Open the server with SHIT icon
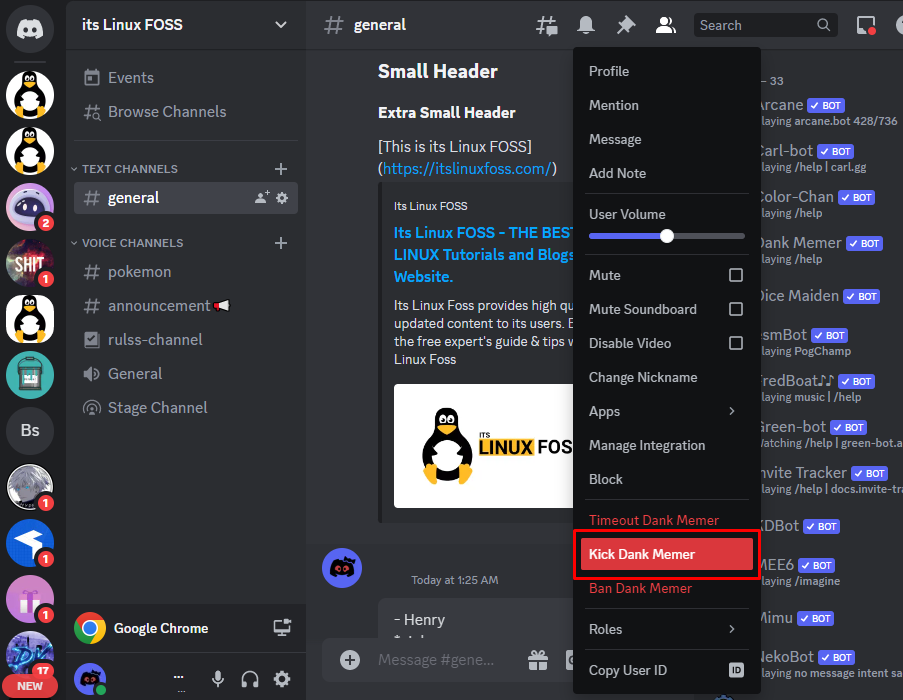Image resolution: width=903 pixels, height=700 pixels. tap(29, 263)
